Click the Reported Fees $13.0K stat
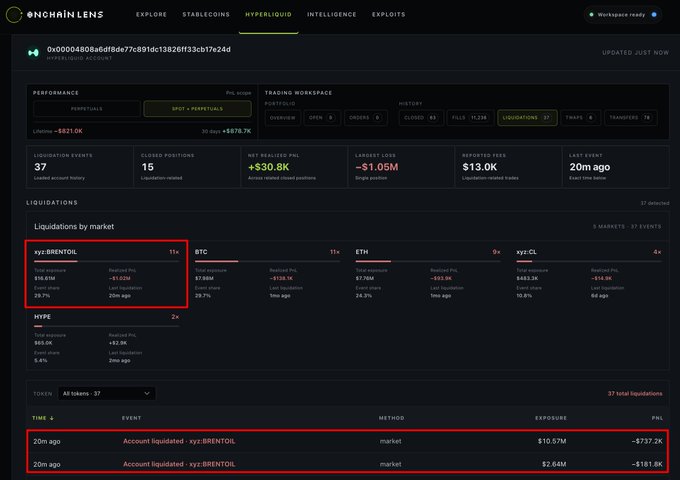680x480 pixels. point(508,167)
